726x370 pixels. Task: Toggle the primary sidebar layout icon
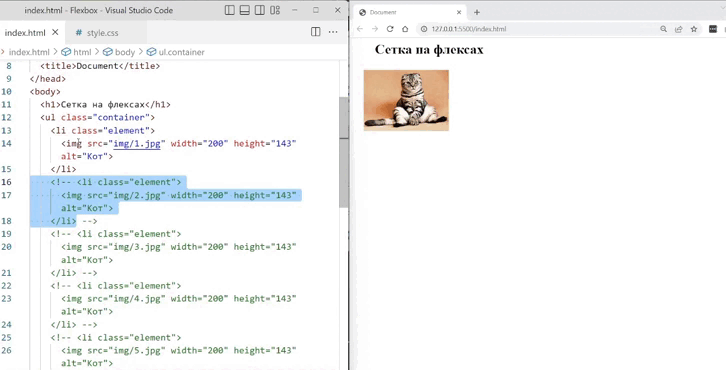230,10
